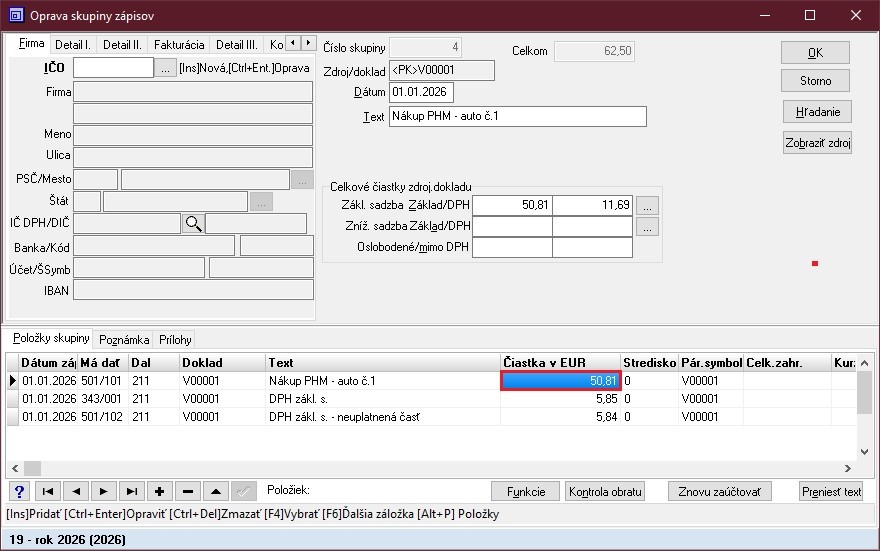Jump to first record in navigator
Image resolution: width=880 pixels, height=551 pixels.
pos(47,491)
